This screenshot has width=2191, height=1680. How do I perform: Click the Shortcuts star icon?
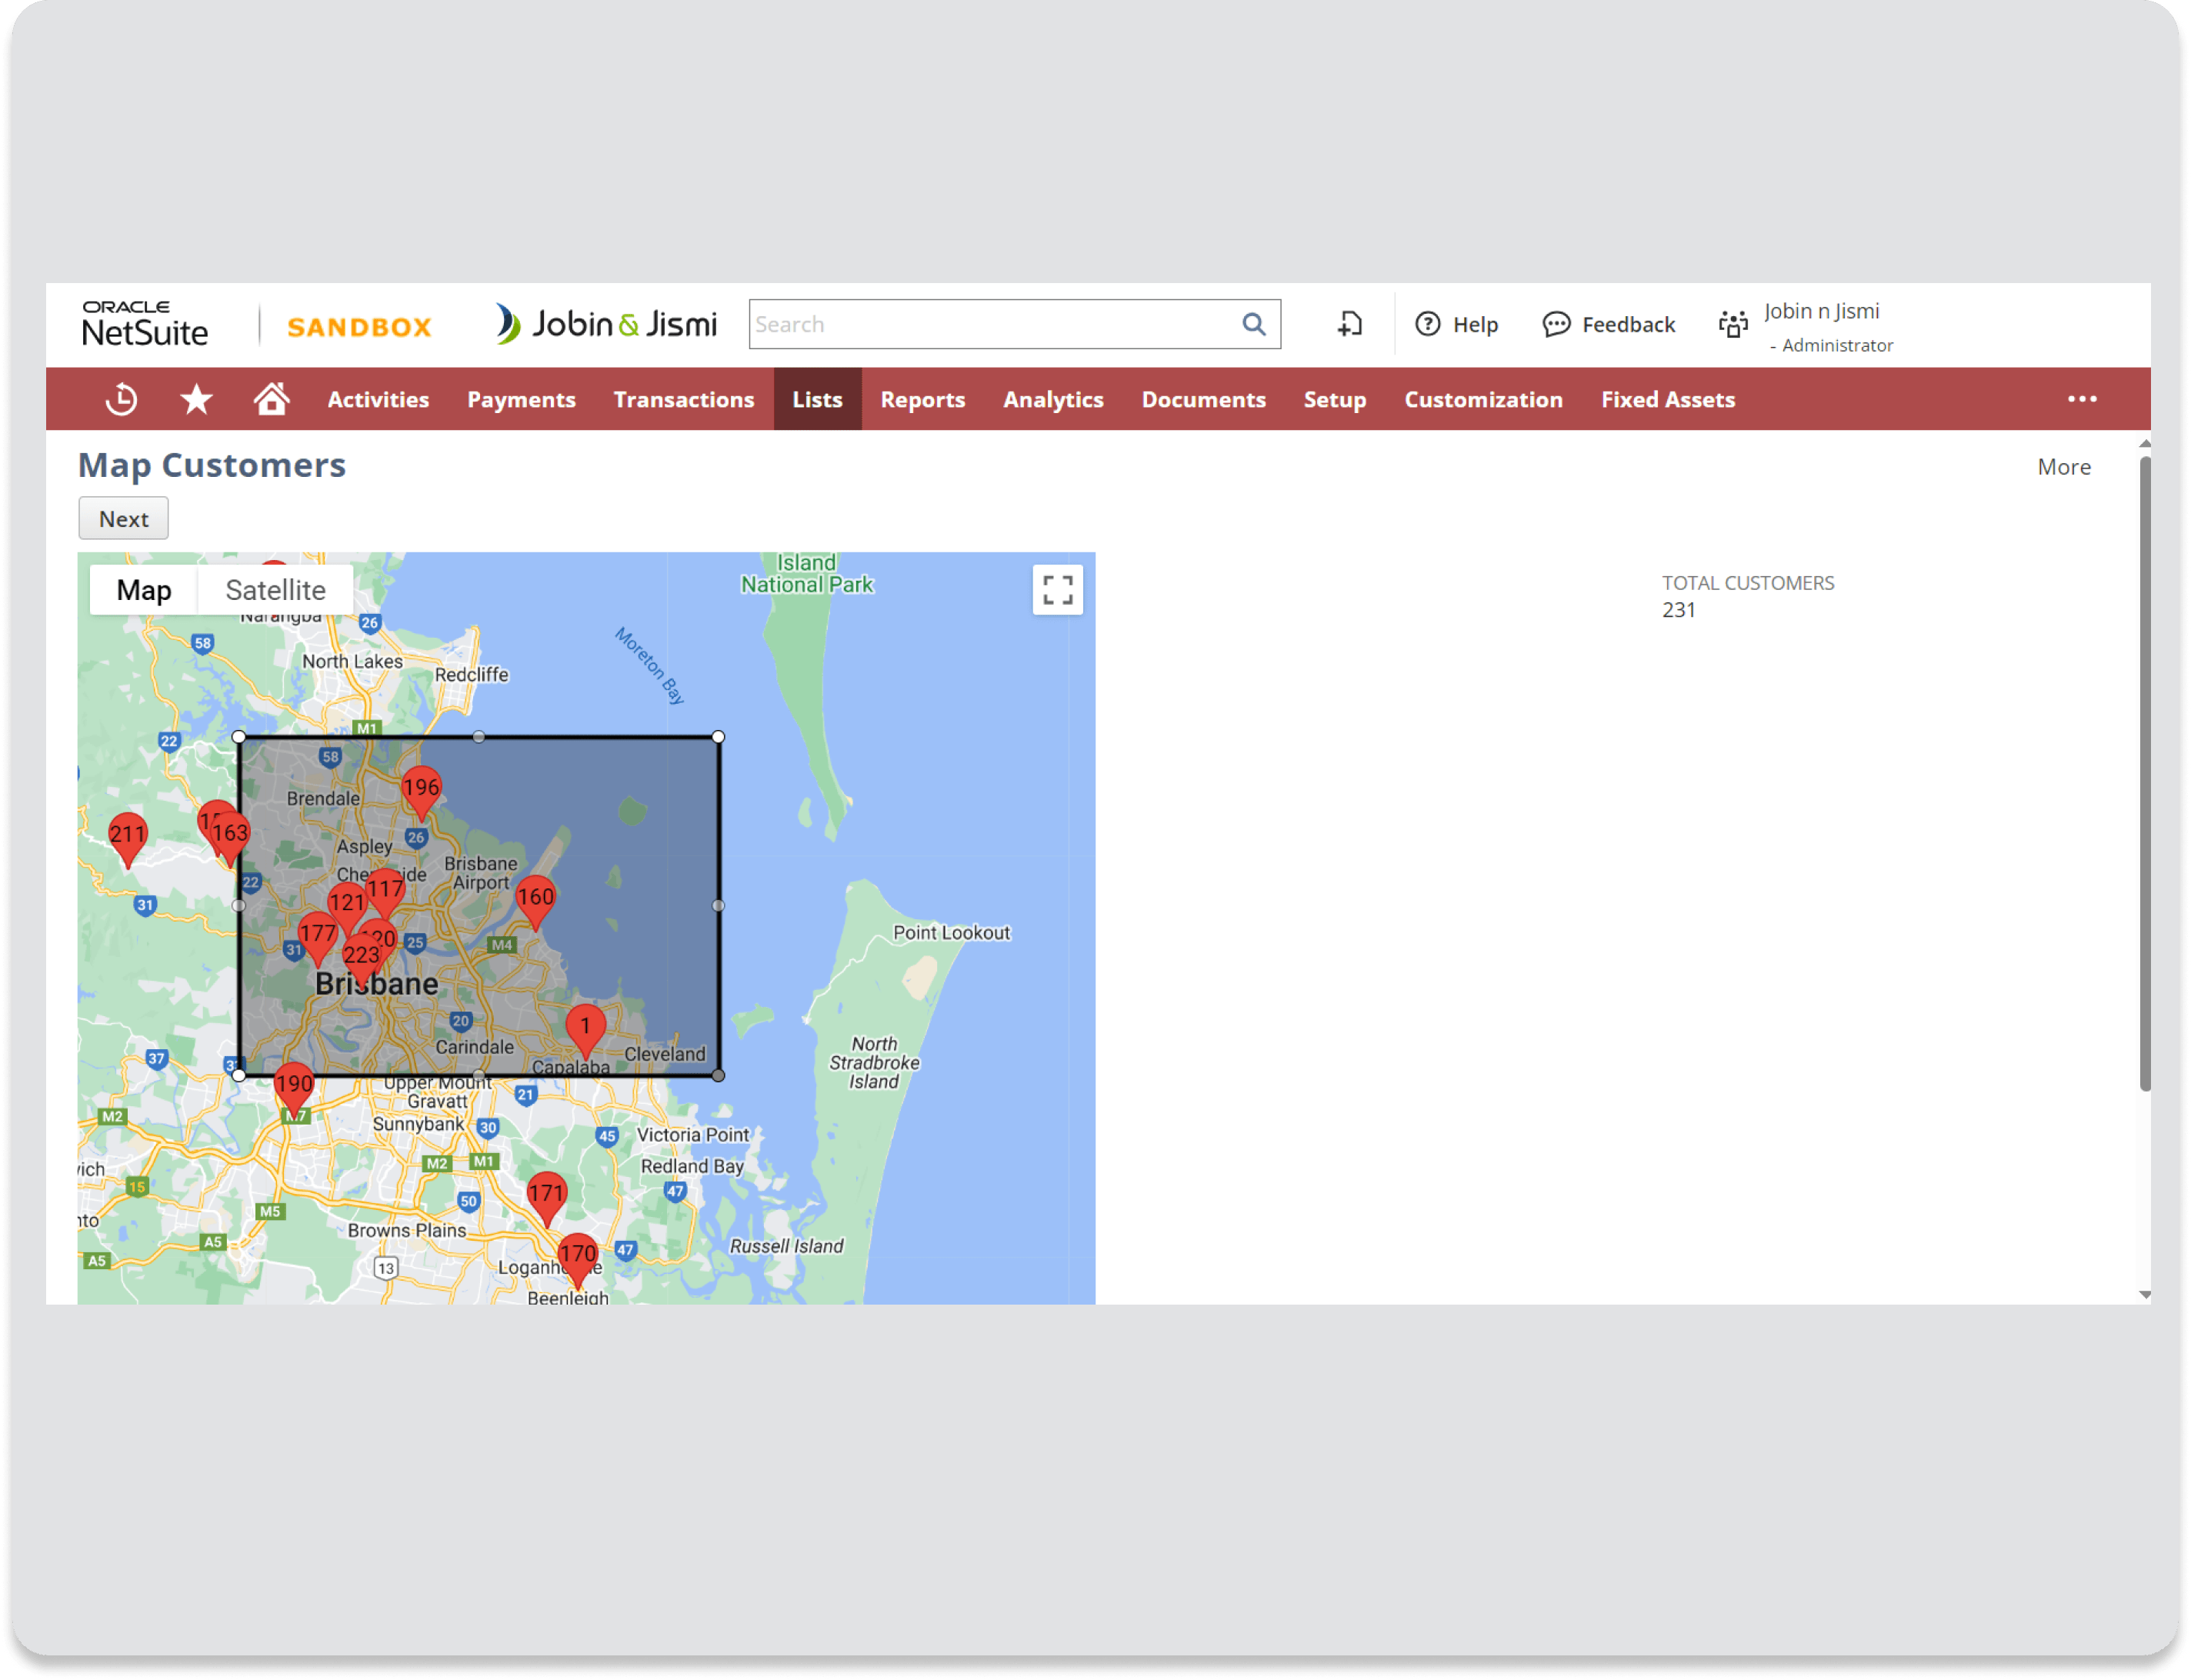[x=196, y=399]
